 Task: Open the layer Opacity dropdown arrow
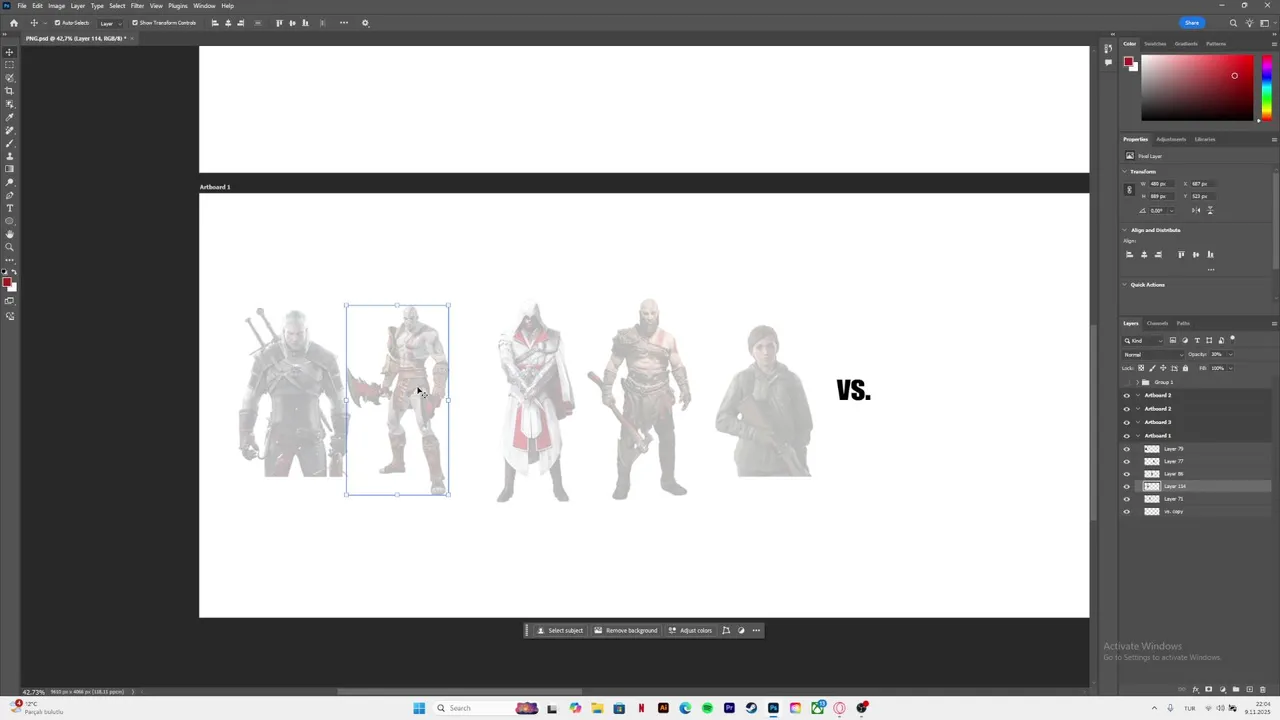(1229, 354)
